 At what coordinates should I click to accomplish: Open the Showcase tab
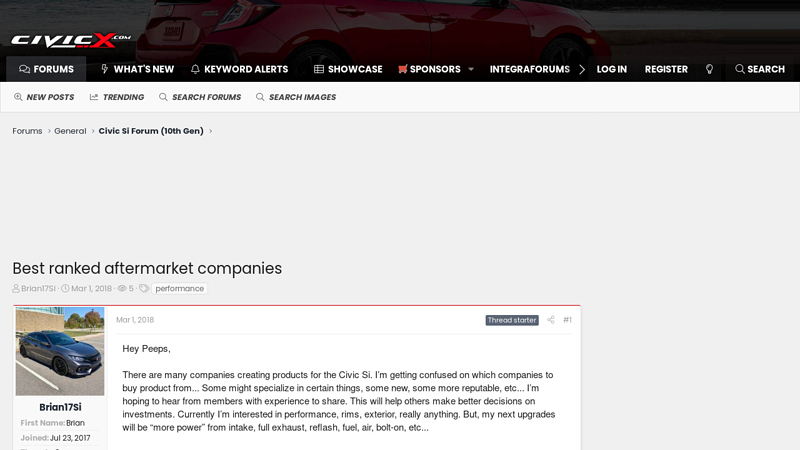pos(348,69)
